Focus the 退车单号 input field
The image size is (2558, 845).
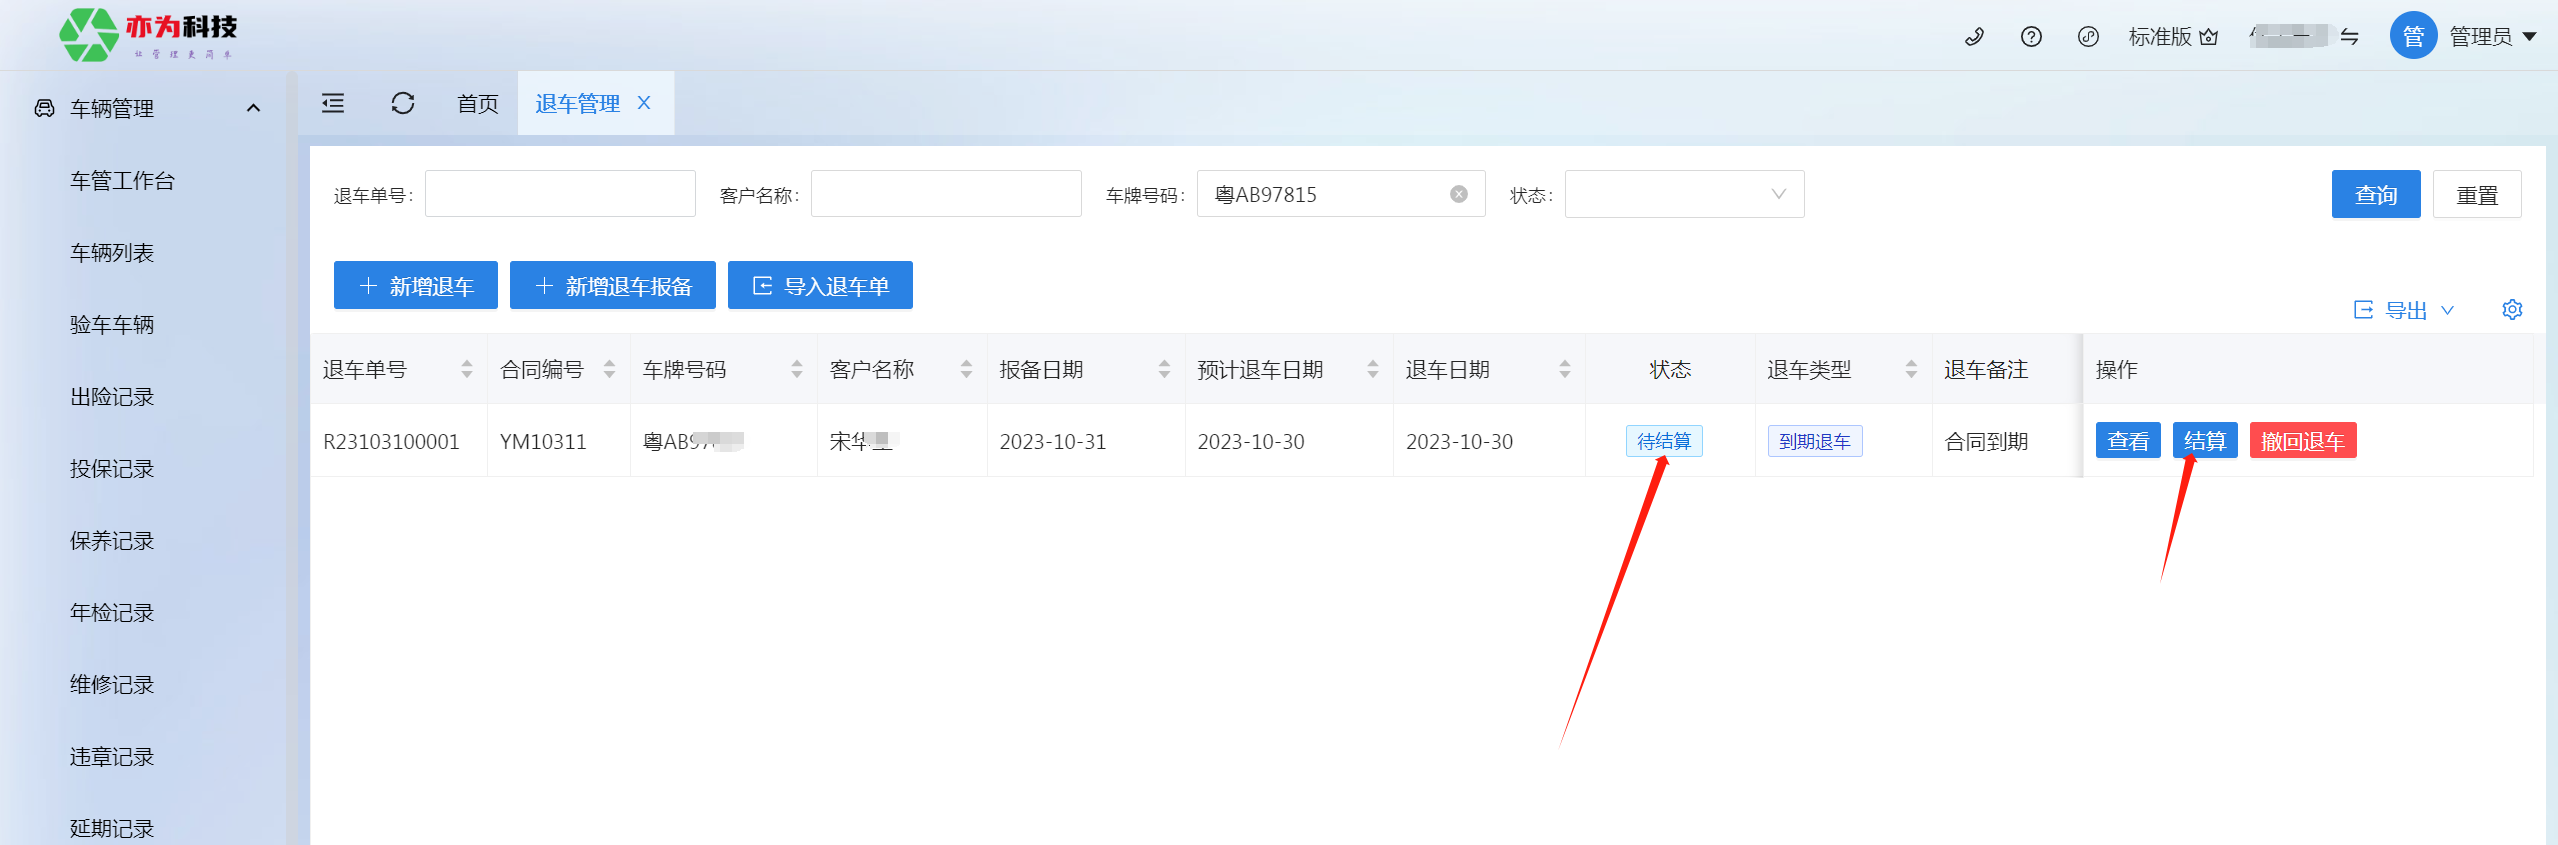click(560, 194)
